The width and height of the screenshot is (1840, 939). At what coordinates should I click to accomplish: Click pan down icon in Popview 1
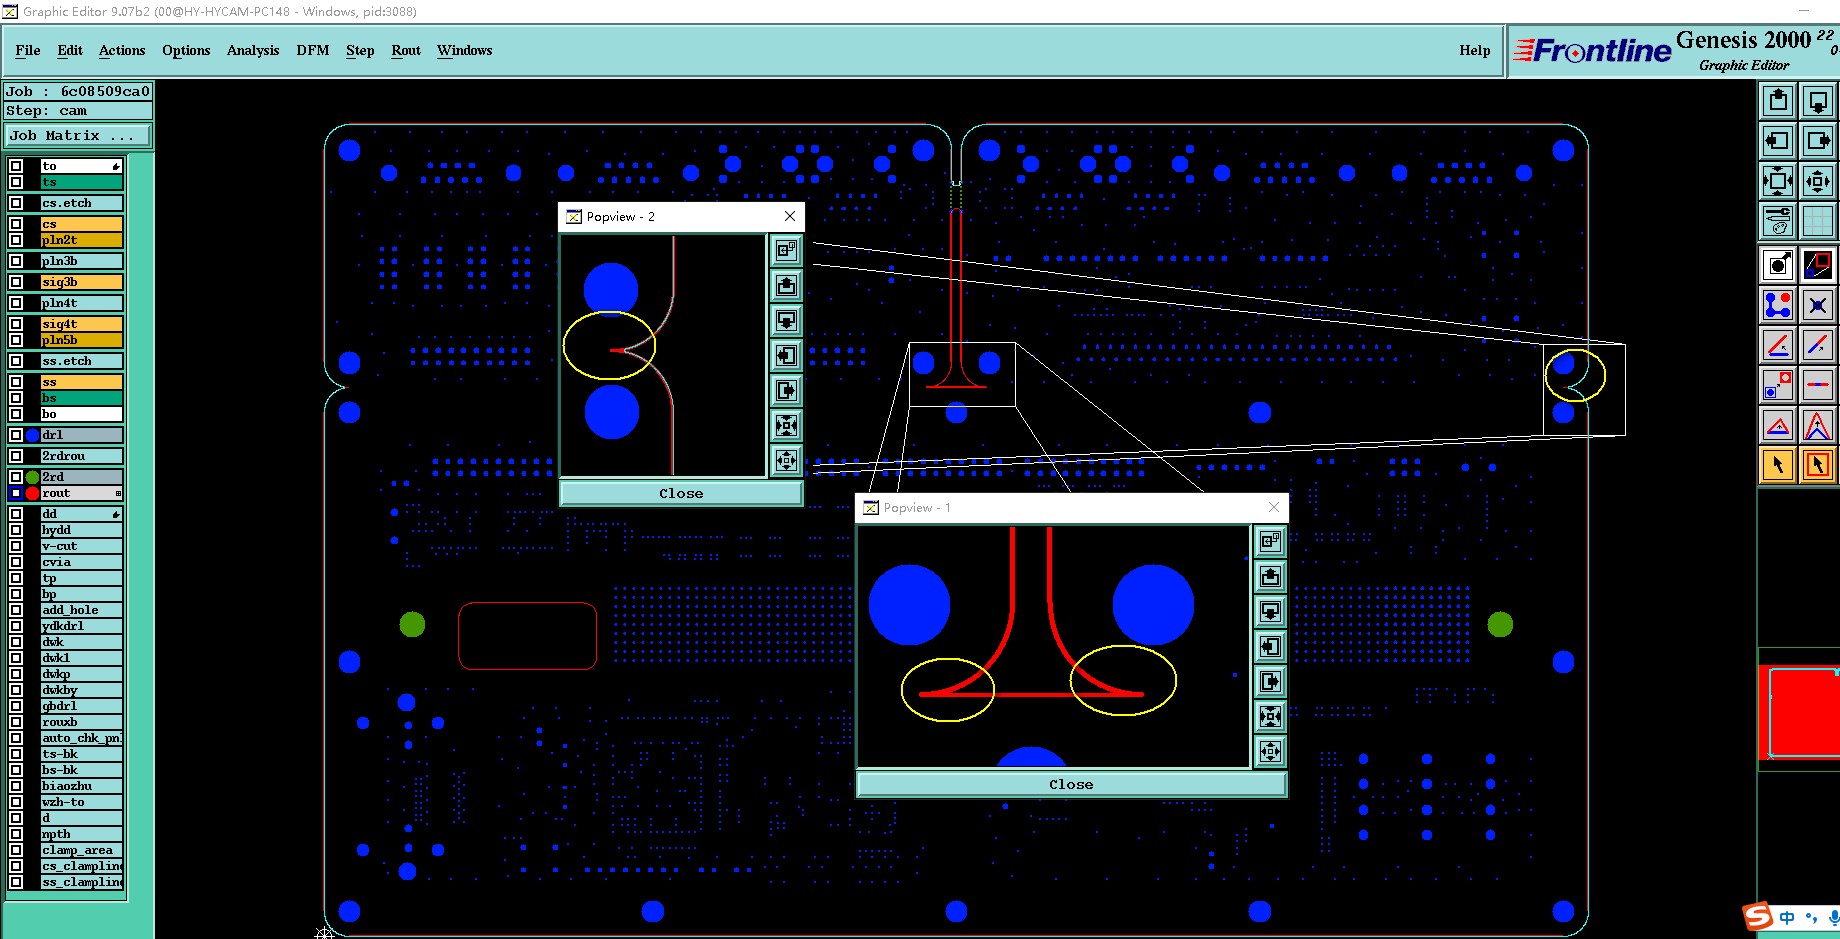coord(1271,611)
